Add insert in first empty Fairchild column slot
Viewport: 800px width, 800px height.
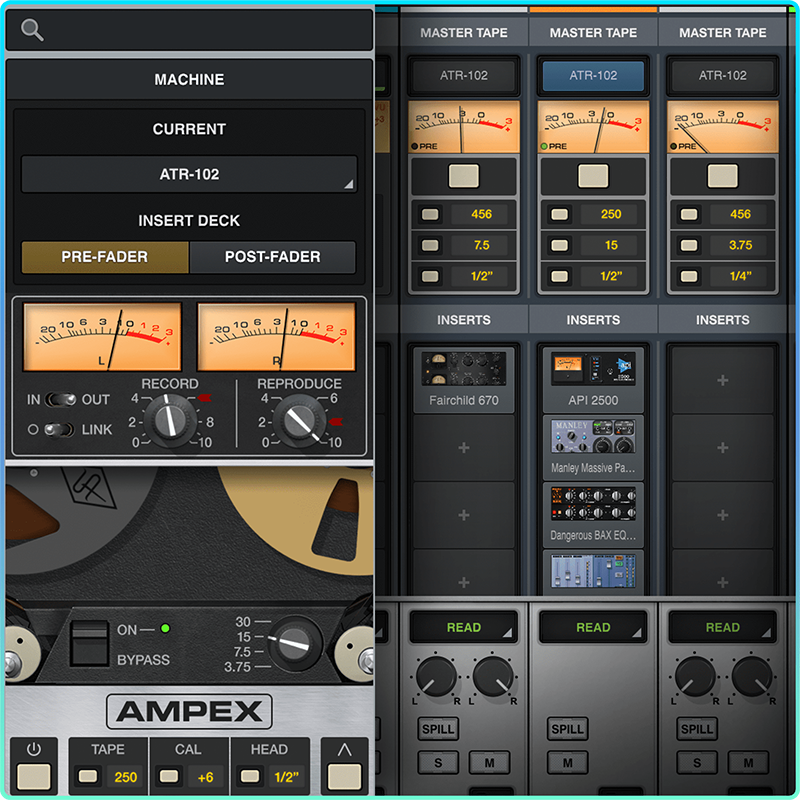[463, 447]
